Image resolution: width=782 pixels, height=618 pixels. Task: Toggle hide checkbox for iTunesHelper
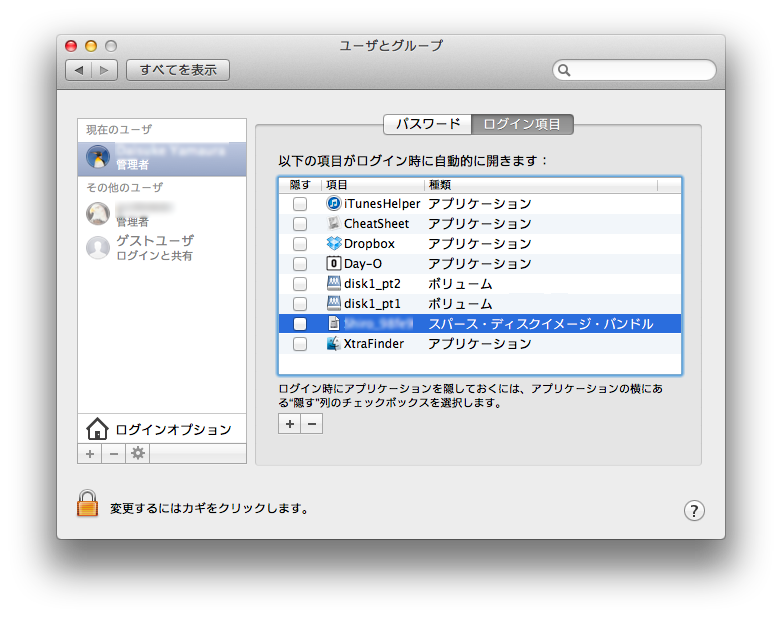pos(300,204)
